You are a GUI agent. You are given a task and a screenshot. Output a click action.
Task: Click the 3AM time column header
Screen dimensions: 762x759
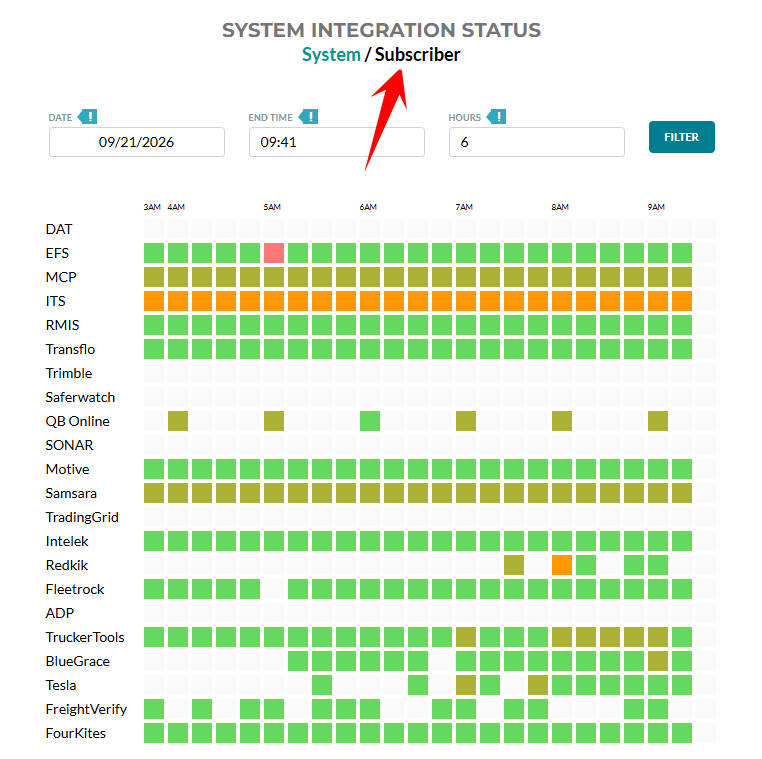point(152,207)
